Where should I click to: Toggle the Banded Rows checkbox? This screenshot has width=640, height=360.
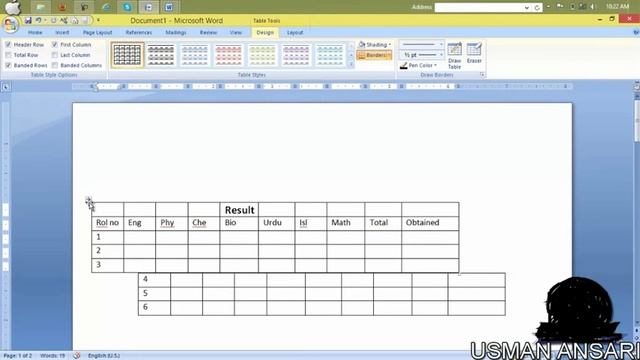pyautogui.click(x=8, y=65)
